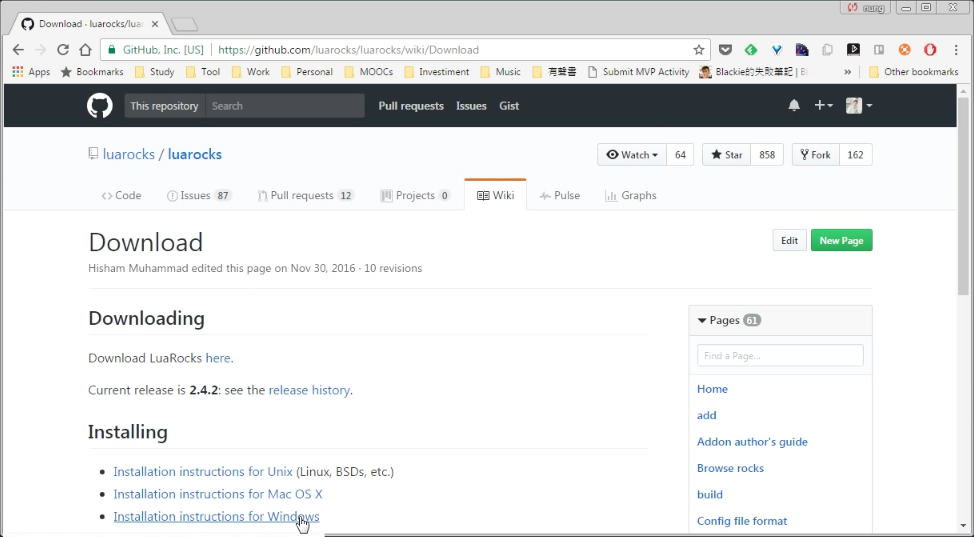Click the green New Page button

point(841,241)
